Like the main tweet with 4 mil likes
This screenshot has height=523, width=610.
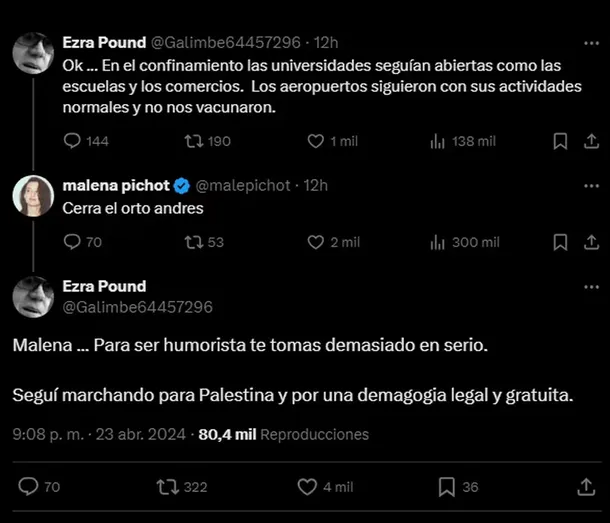[x=308, y=487]
